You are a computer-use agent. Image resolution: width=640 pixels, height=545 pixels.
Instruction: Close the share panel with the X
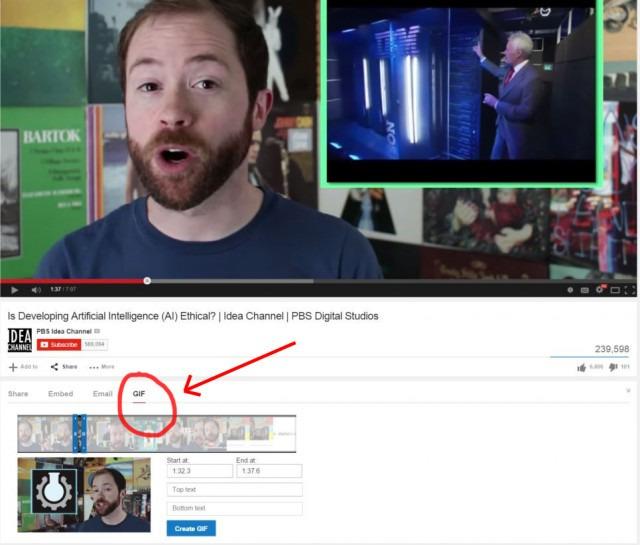(x=628, y=391)
